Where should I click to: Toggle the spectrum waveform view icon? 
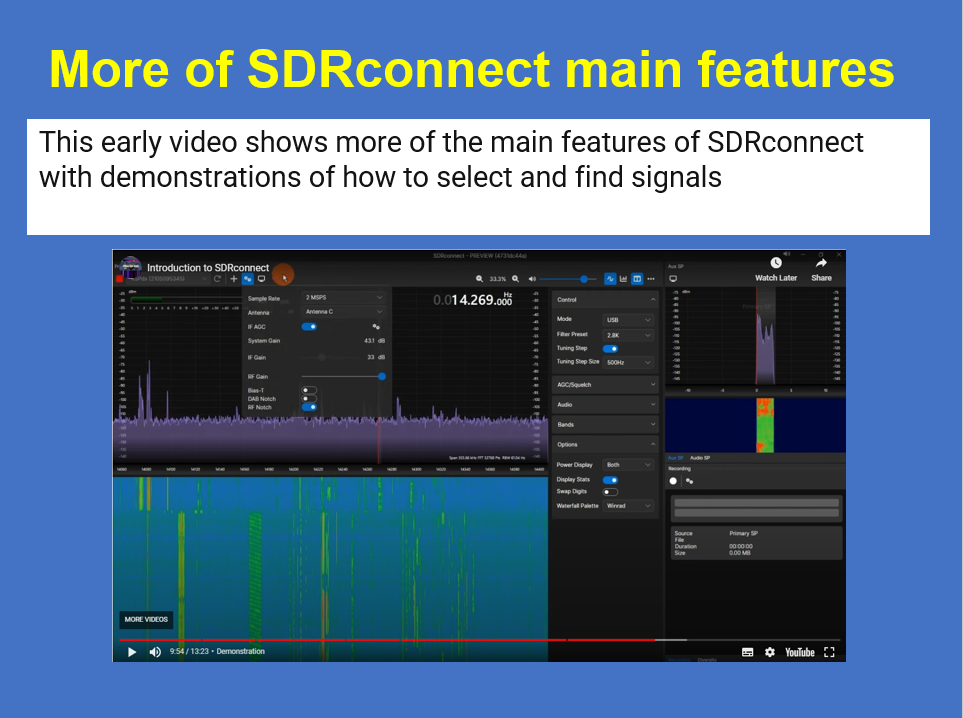coord(610,279)
